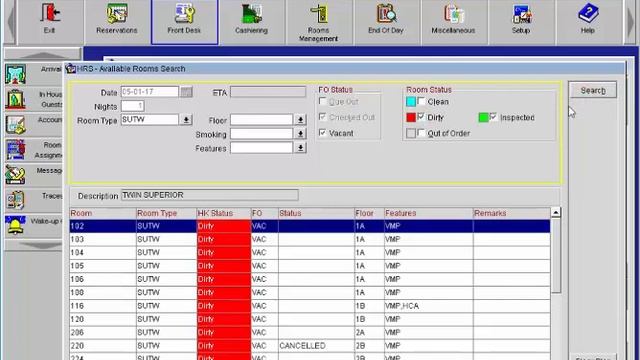
Task: Toggle the Checked Out checkbox
Action: tap(322, 117)
